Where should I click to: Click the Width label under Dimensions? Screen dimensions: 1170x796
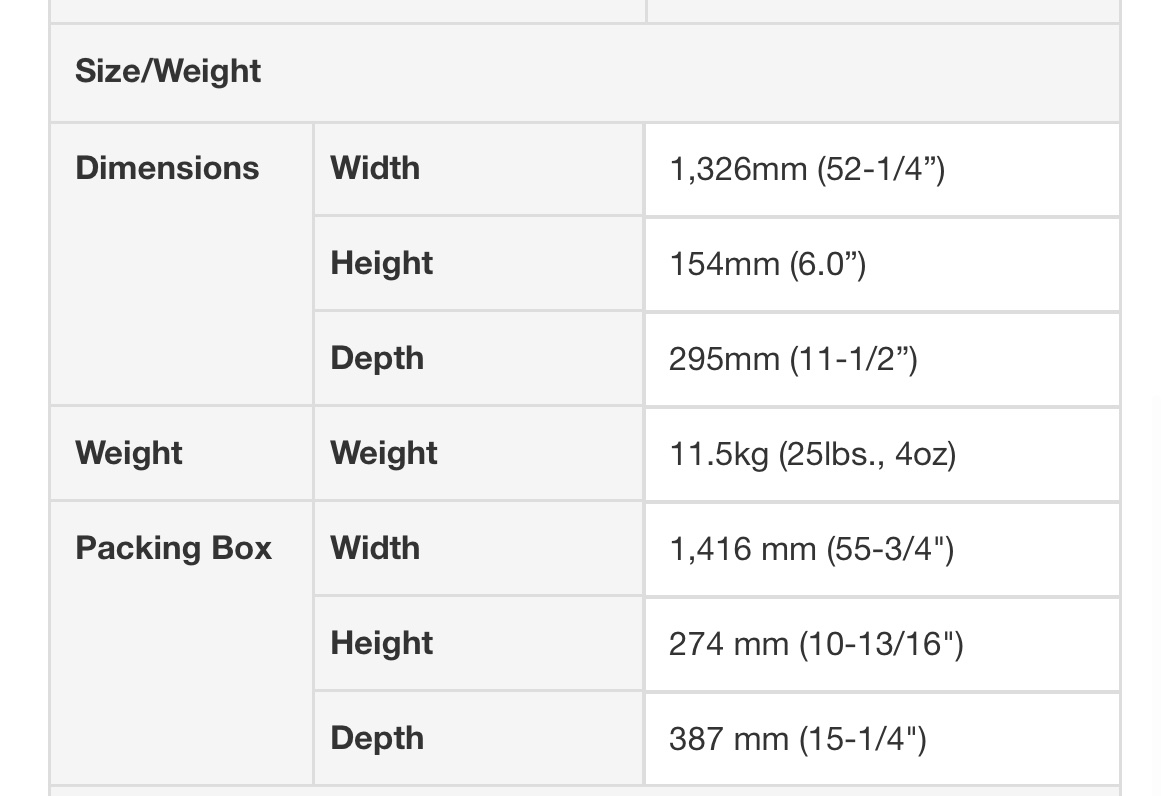(375, 168)
